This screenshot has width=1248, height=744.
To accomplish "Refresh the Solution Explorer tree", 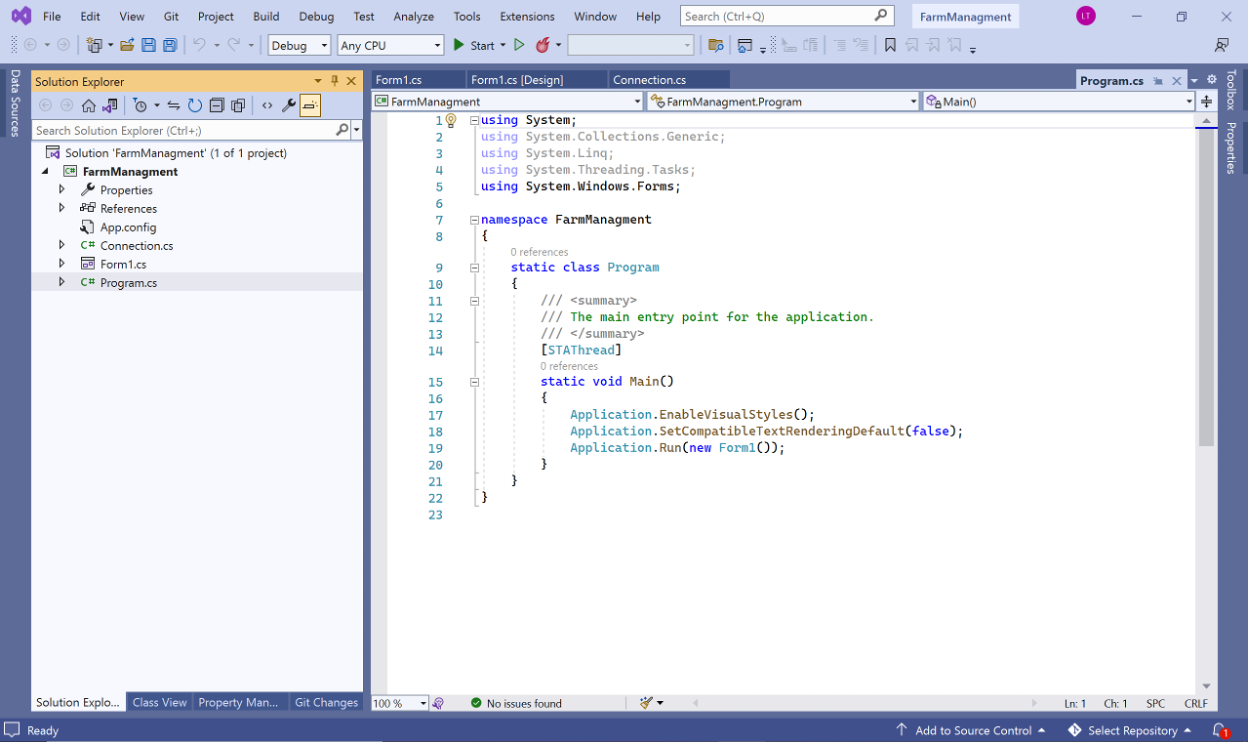I will click(x=195, y=106).
